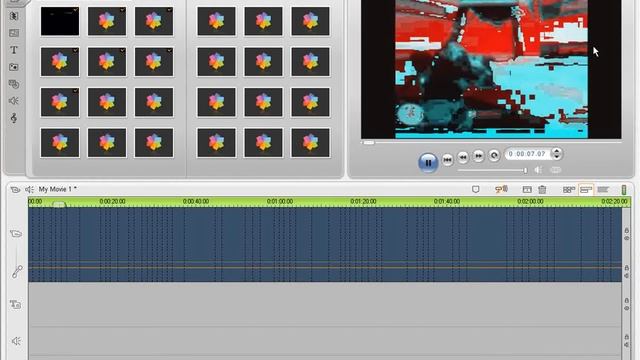The width and height of the screenshot is (640, 360).
Task: Lock the original audio track
Action: 627,268
